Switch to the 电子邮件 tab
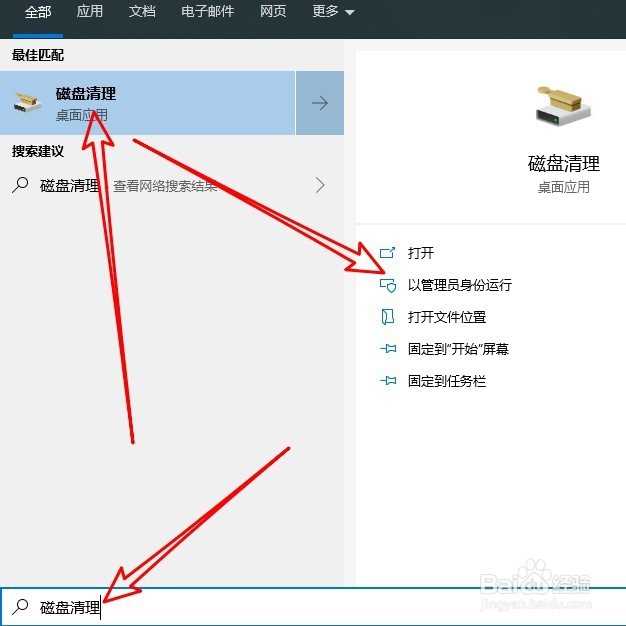Image resolution: width=626 pixels, height=626 pixels. [208, 11]
